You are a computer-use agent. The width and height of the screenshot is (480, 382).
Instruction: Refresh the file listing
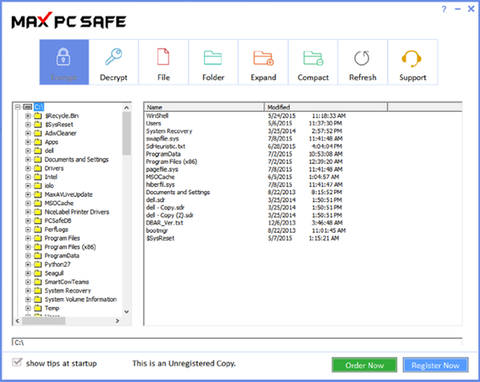click(x=362, y=58)
